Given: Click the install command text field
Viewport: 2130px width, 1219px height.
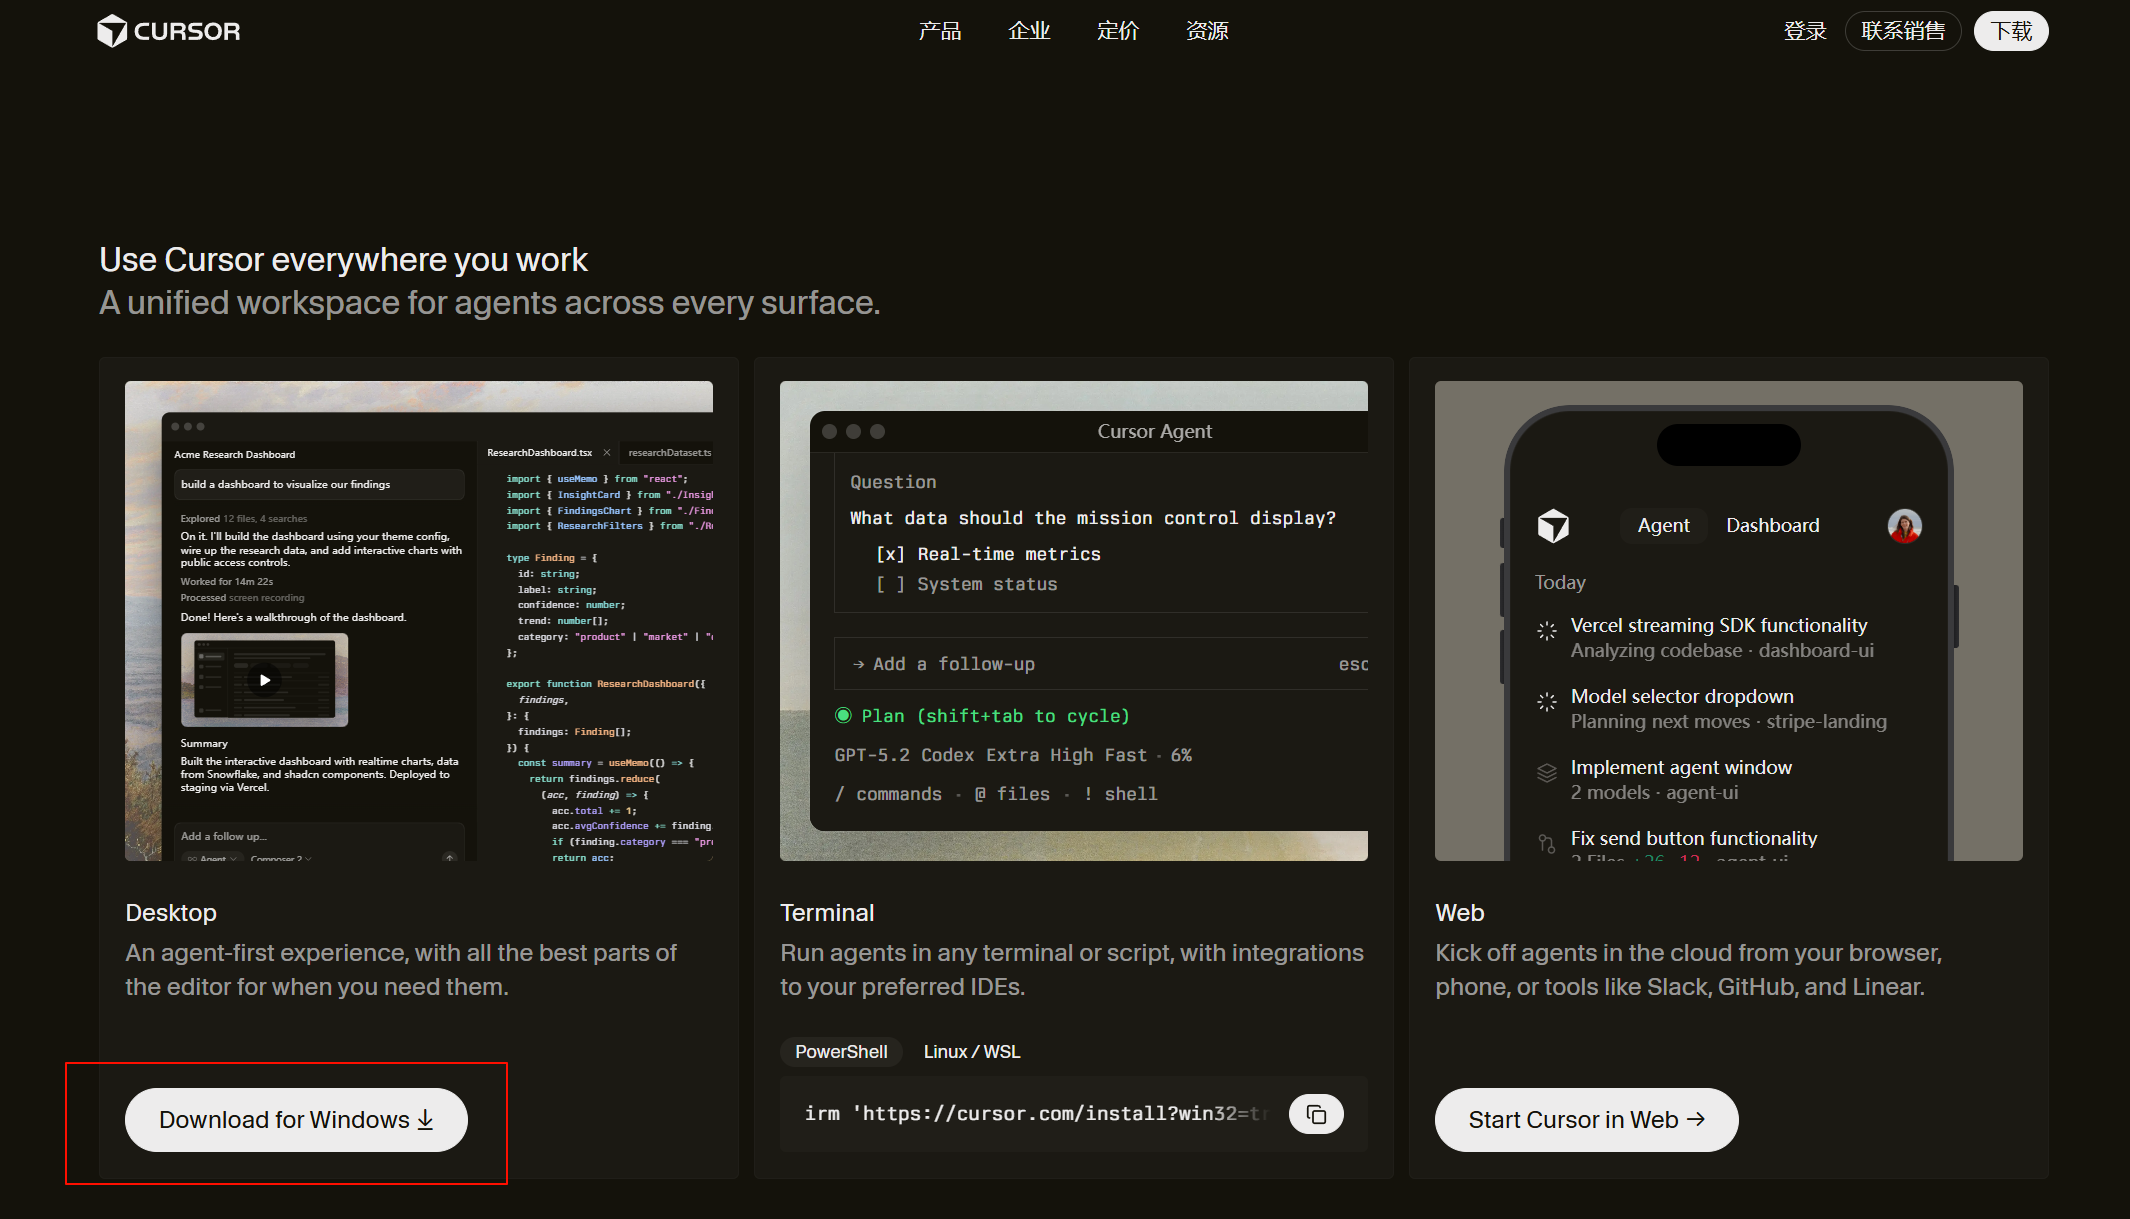Looking at the screenshot, I should click(x=1036, y=1114).
